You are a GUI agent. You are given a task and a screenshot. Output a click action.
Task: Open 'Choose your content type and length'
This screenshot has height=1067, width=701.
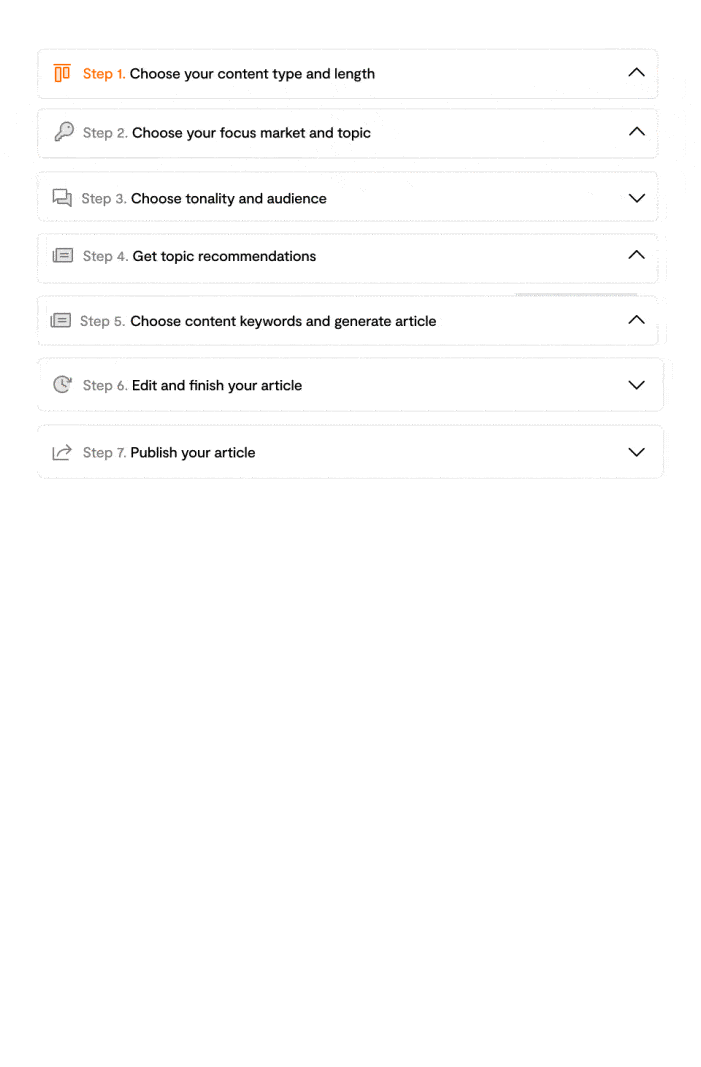click(x=252, y=73)
